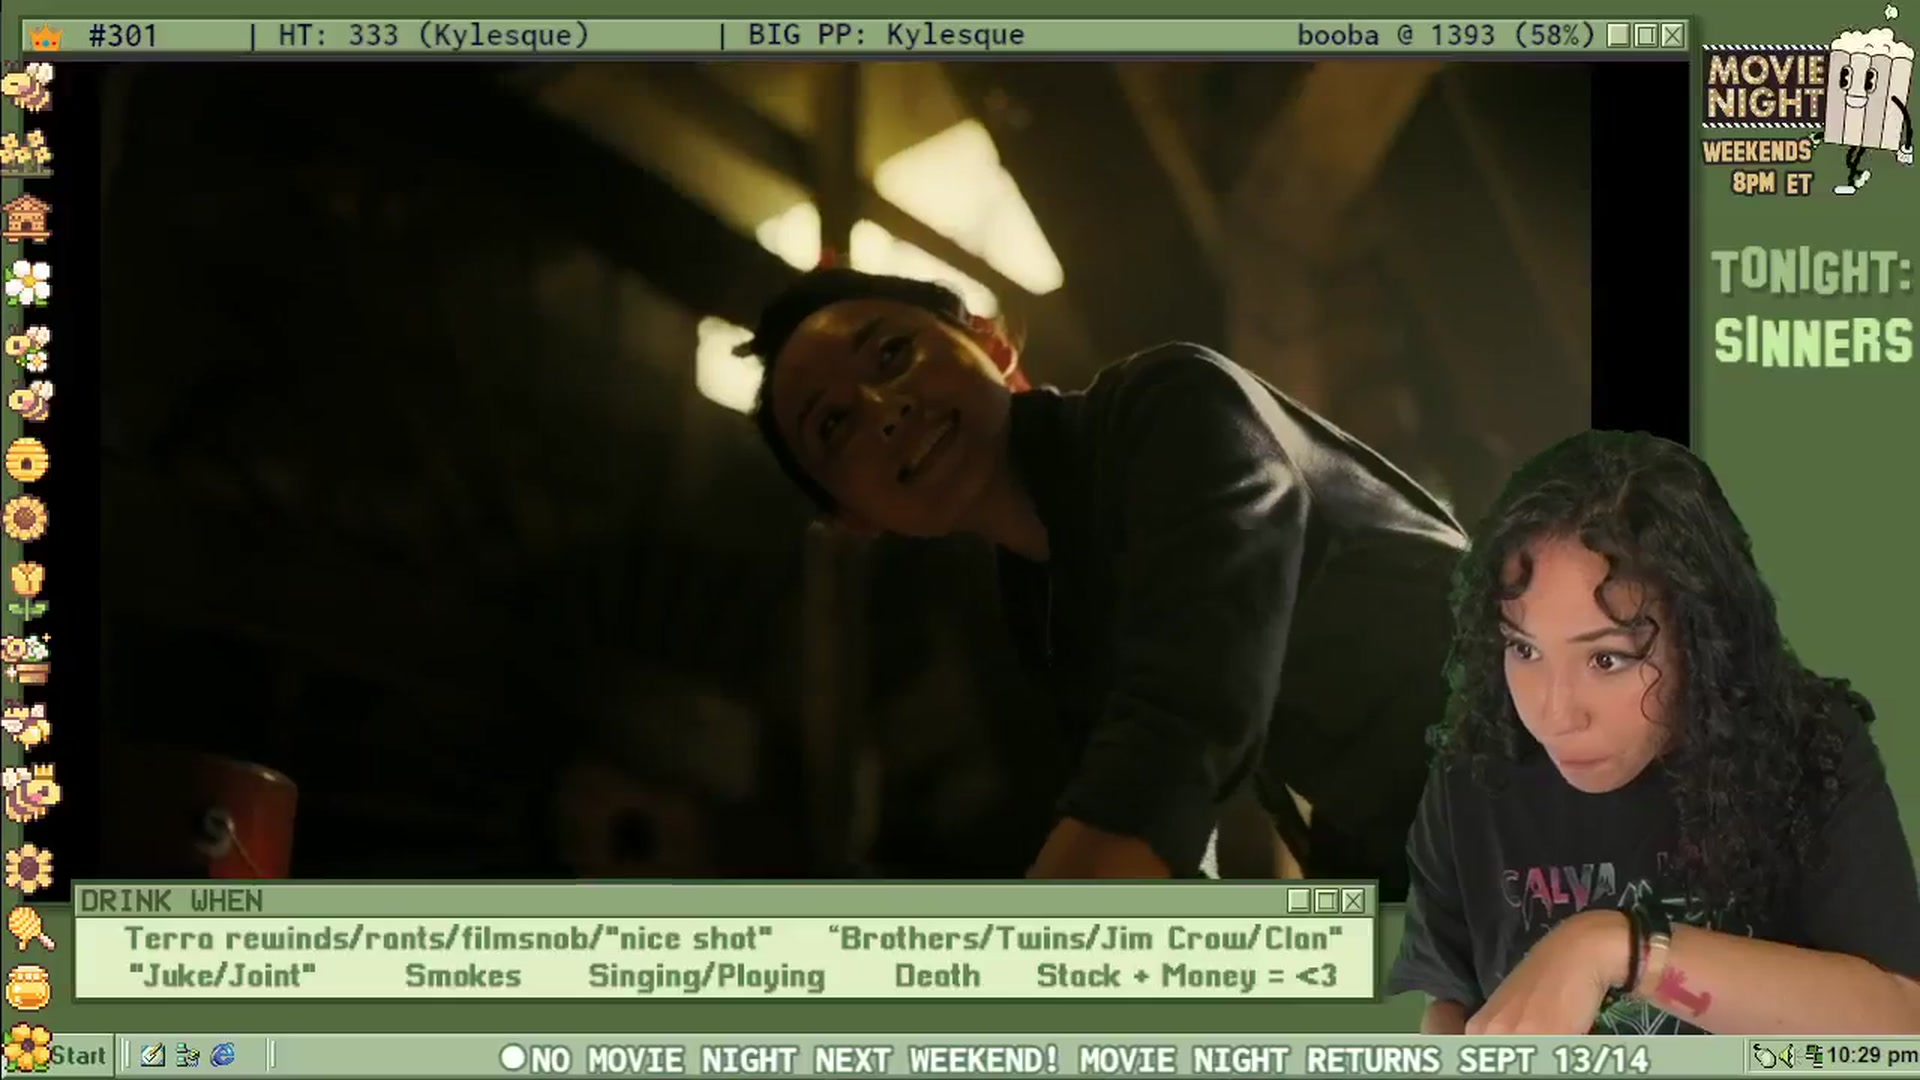The width and height of the screenshot is (1920, 1080).
Task: Click the "Brothers/Twins/Jim Crow/Clan" rule
Action: (1085, 939)
